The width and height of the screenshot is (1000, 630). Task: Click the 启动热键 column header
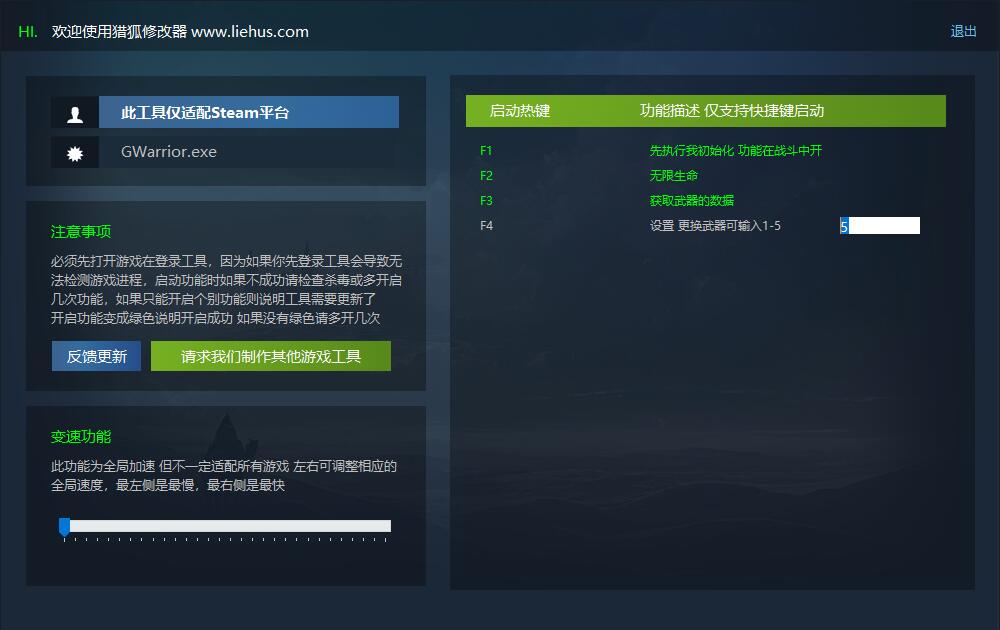pos(520,111)
